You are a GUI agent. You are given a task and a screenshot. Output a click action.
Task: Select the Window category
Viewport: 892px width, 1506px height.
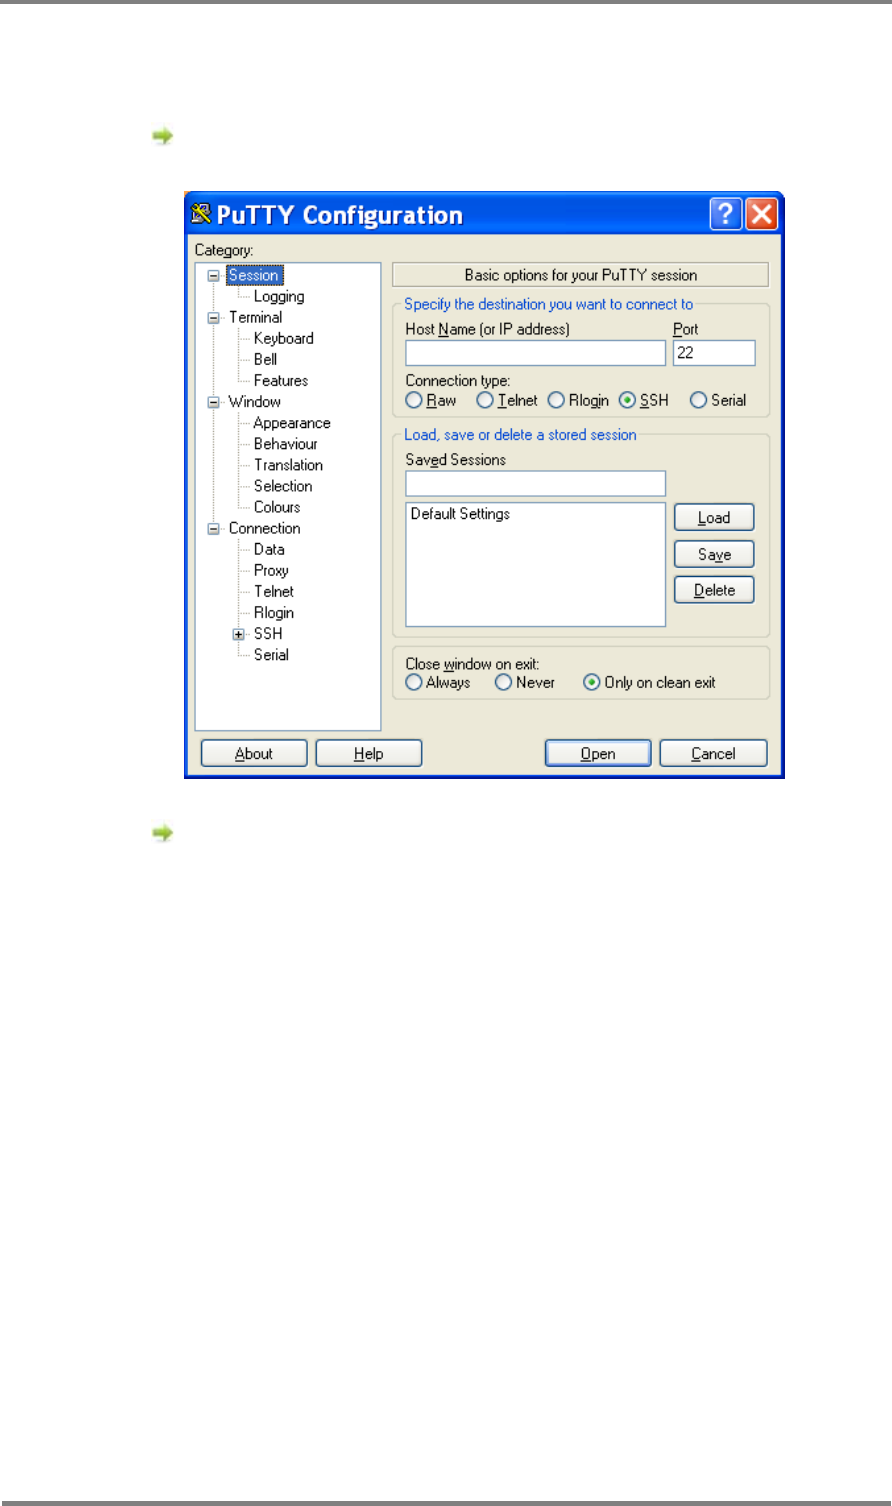tap(254, 402)
